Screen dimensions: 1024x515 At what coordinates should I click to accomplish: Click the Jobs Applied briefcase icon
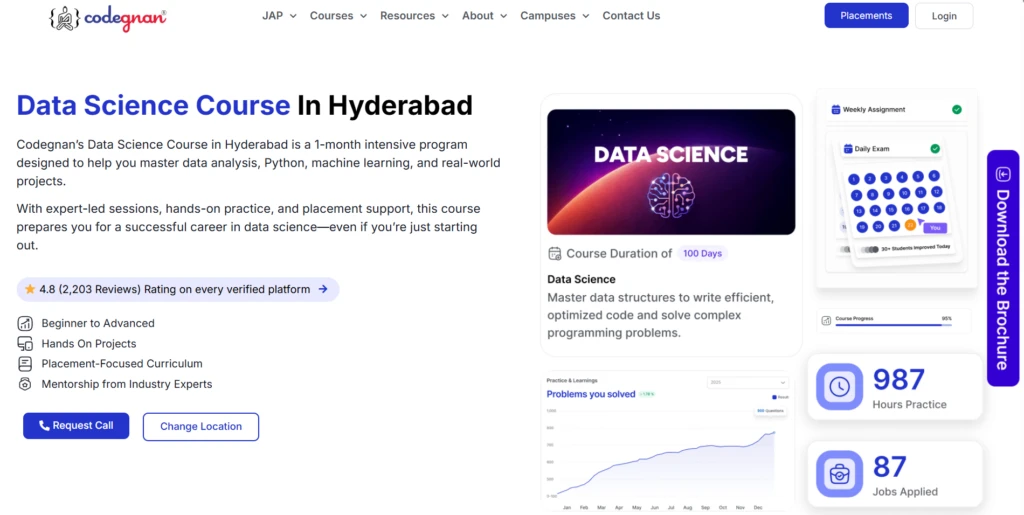pyautogui.click(x=839, y=474)
